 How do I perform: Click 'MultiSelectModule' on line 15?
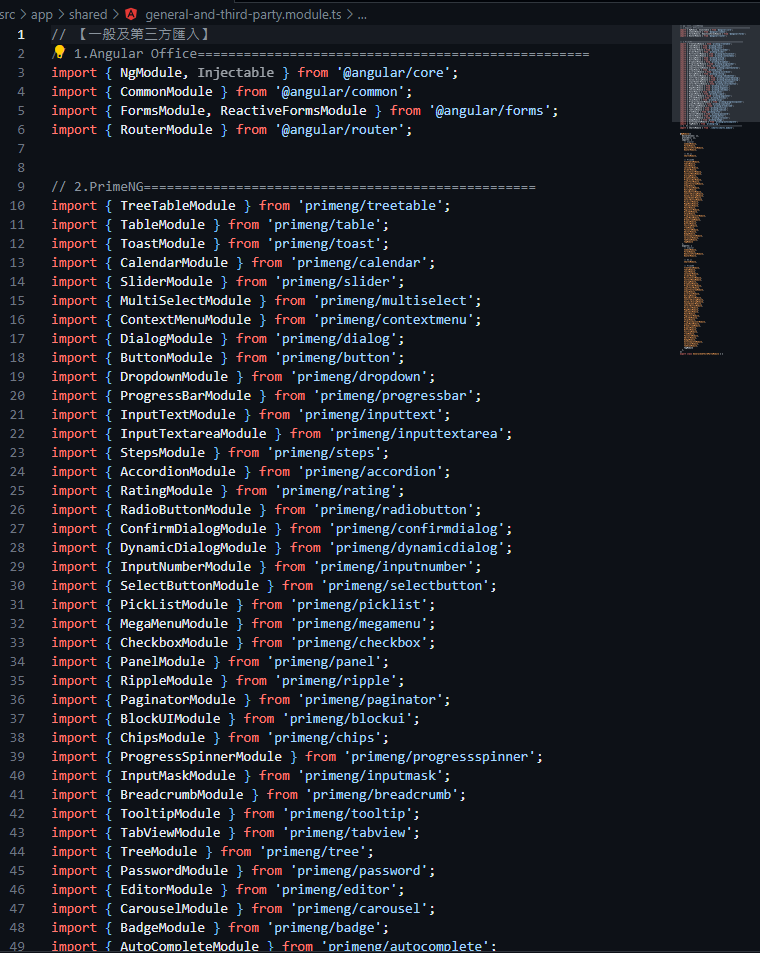coord(185,301)
